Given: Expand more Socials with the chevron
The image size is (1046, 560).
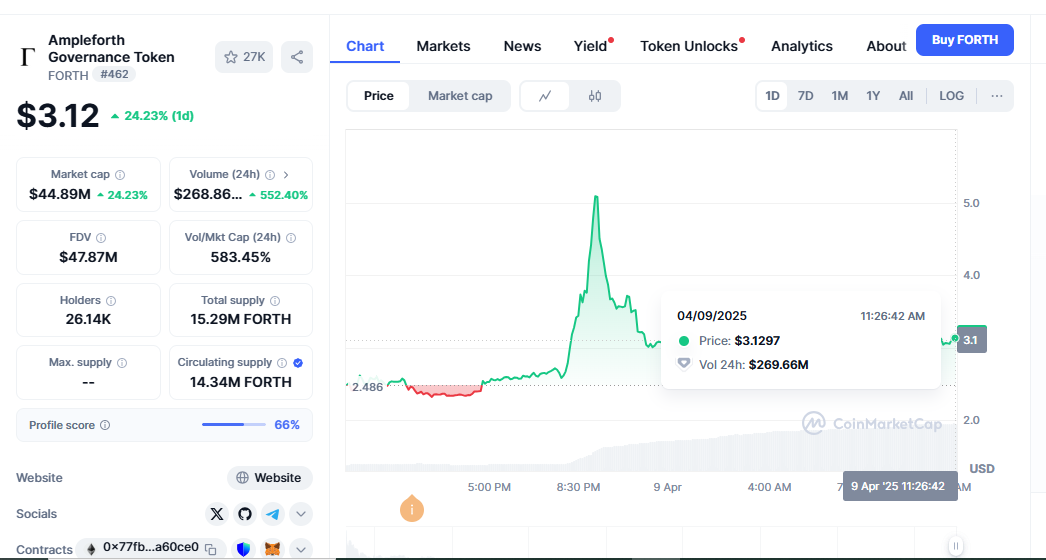Looking at the screenshot, I should point(301,514).
